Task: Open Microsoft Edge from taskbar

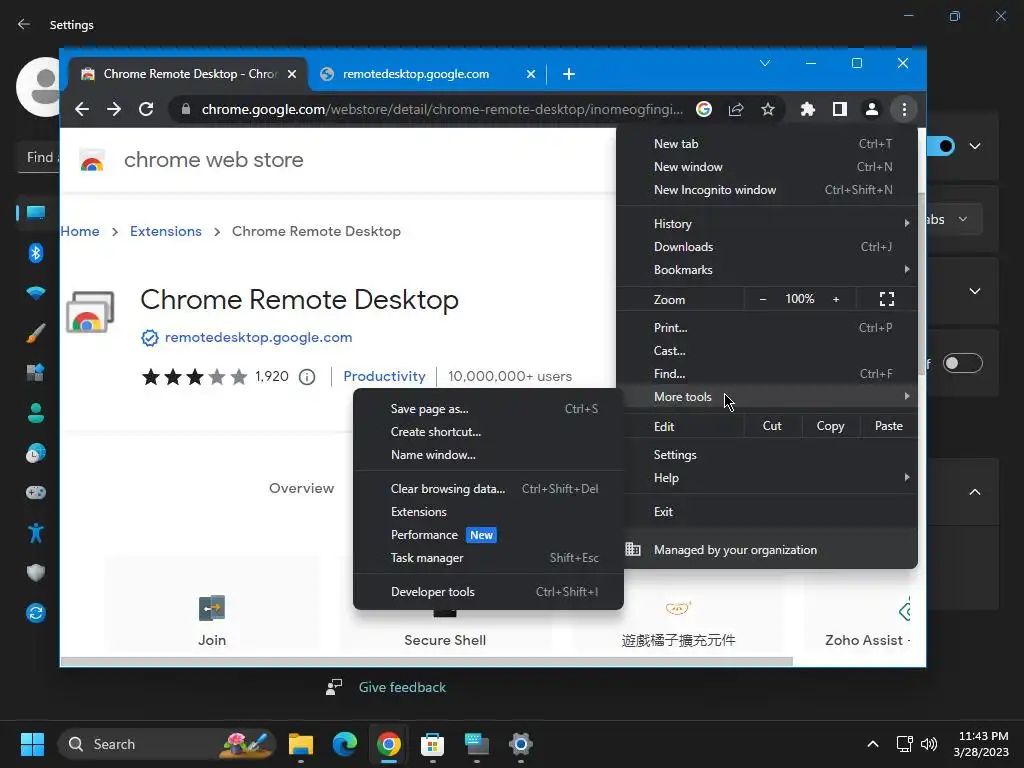Action: click(345, 744)
